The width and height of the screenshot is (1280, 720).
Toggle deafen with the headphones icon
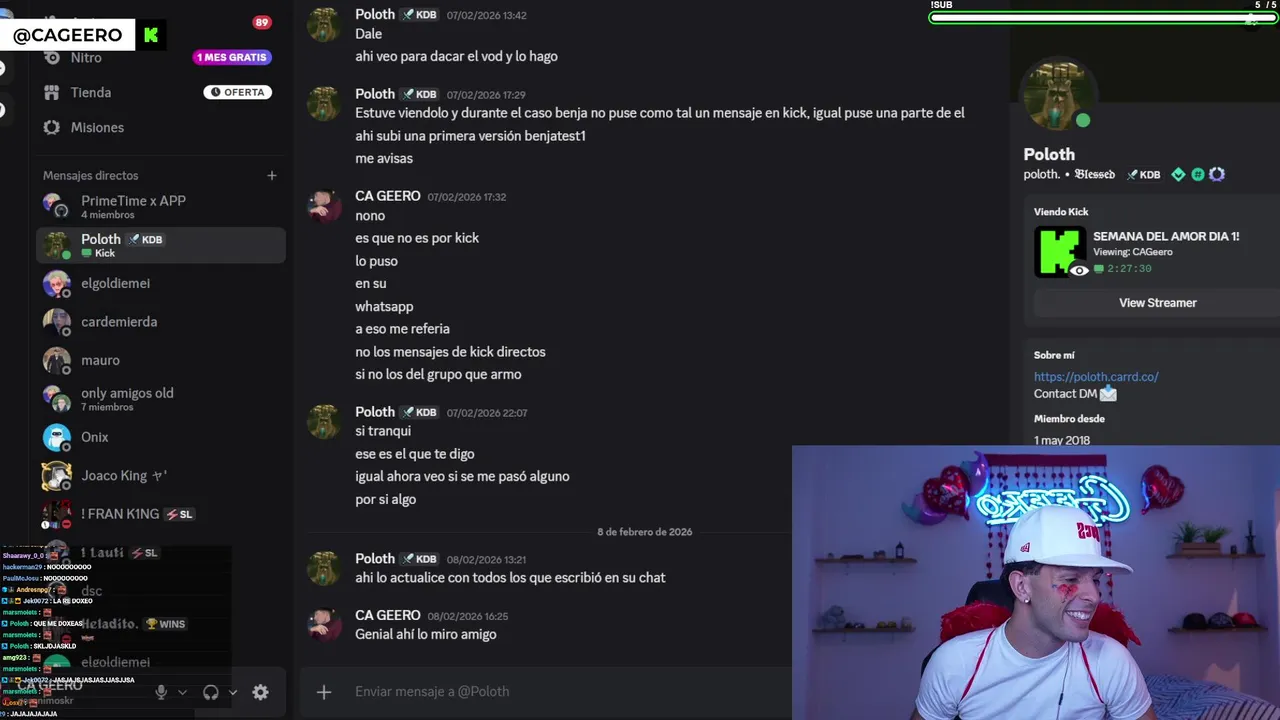point(211,692)
